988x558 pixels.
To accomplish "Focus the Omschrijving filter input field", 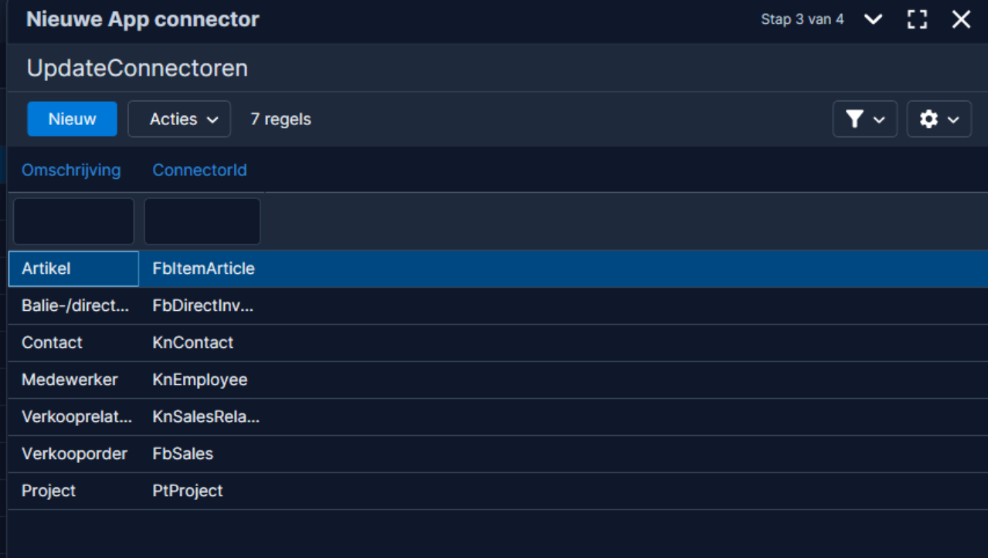I will (x=74, y=221).
